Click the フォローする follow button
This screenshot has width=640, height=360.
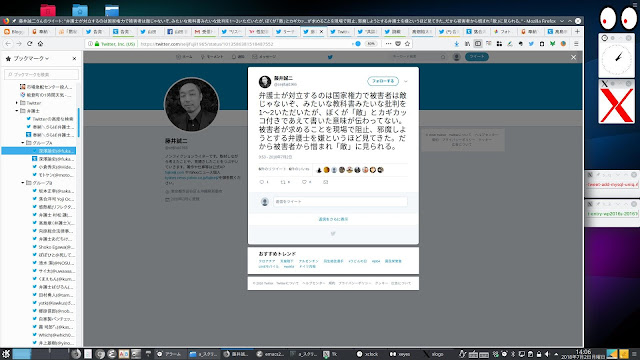pos(382,81)
